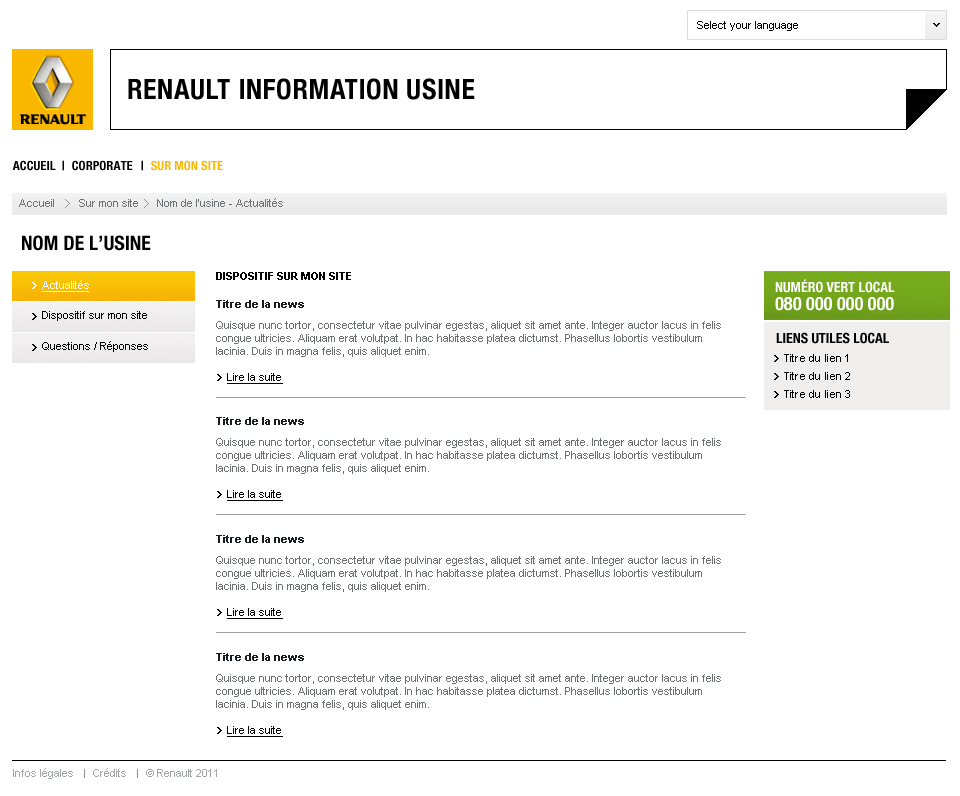960x796 pixels.
Task: Click the © Renault 2011 footer text
Action: 181,773
